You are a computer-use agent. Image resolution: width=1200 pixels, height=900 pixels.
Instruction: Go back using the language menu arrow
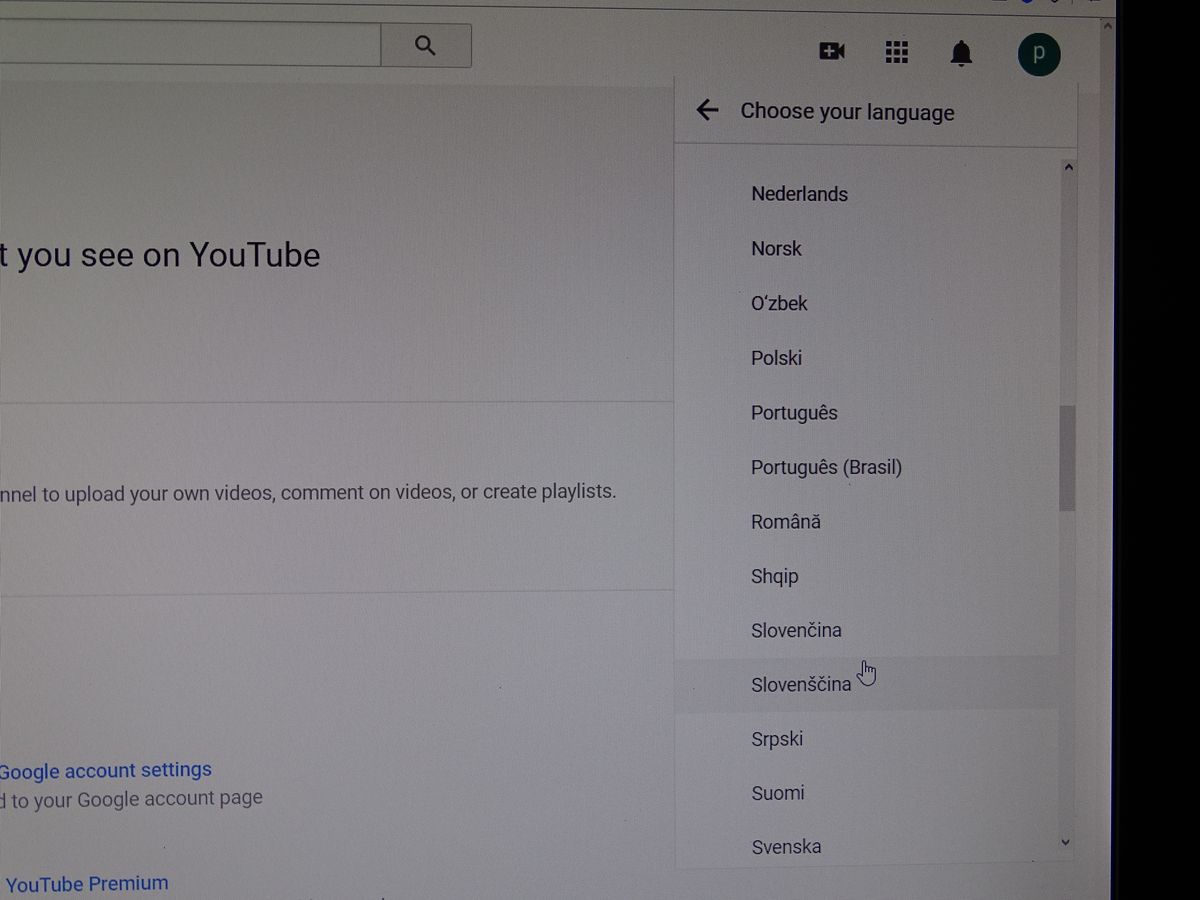(708, 111)
